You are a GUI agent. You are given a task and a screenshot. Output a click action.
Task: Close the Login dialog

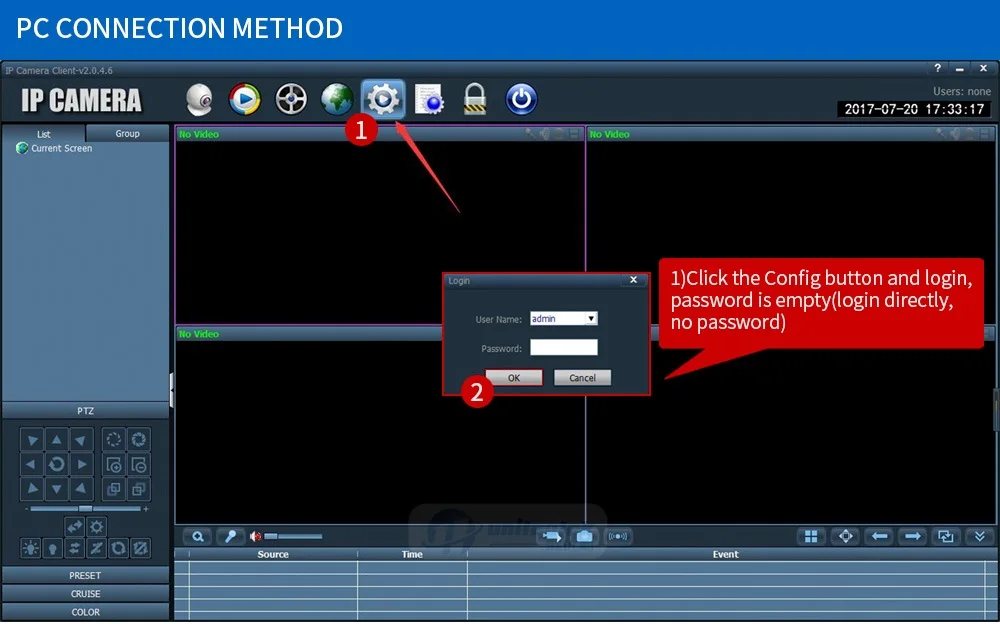(x=633, y=280)
